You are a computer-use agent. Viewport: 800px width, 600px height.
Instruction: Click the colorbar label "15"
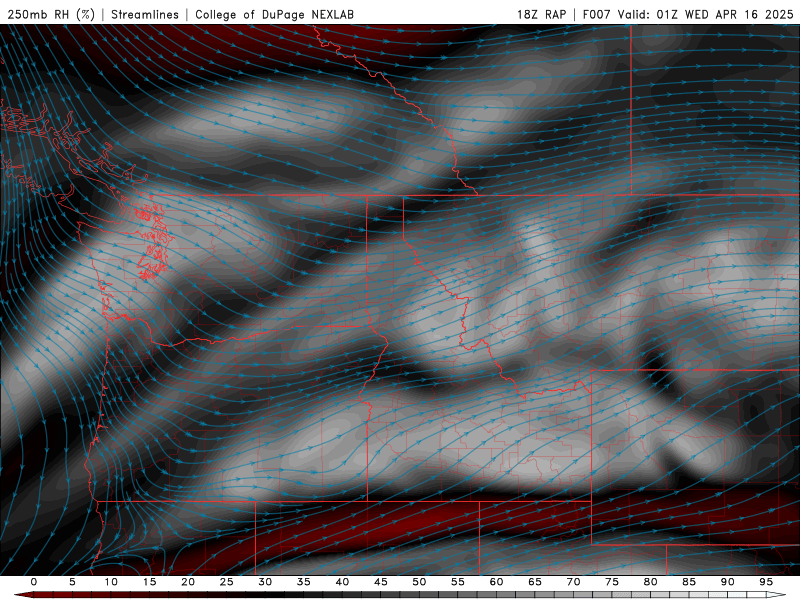(x=149, y=582)
